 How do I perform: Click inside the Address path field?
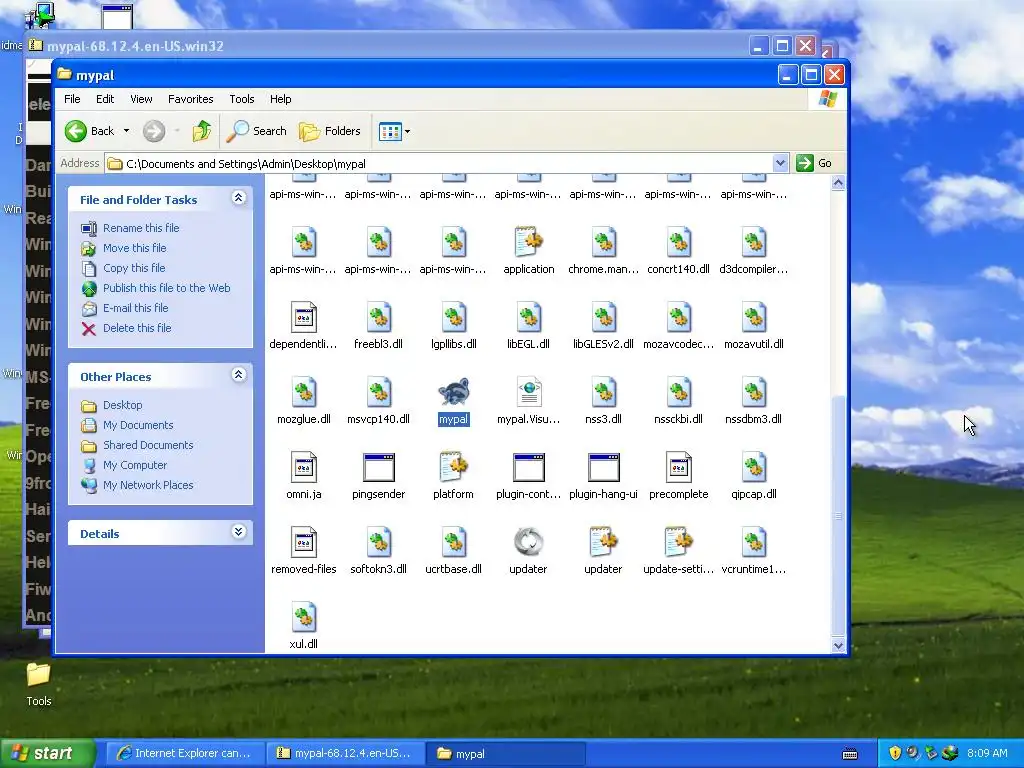(439, 164)
